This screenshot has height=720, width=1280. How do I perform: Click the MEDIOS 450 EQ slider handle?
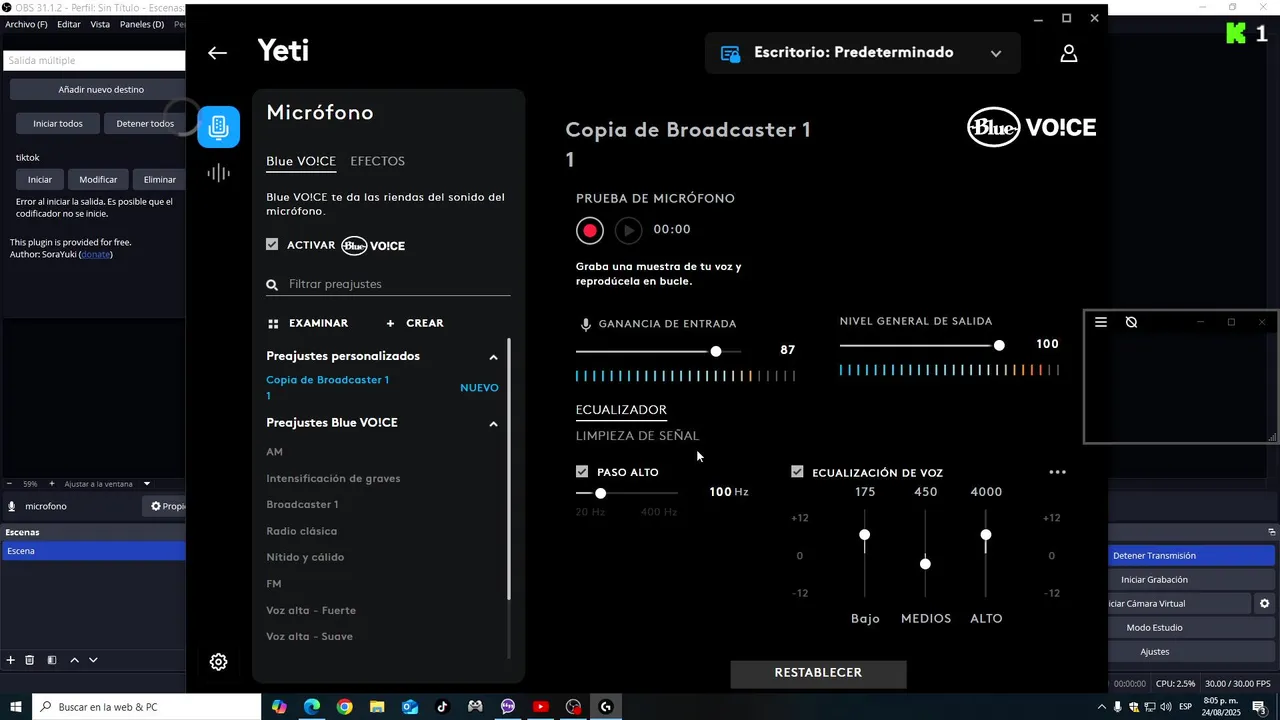click(925, 564)
